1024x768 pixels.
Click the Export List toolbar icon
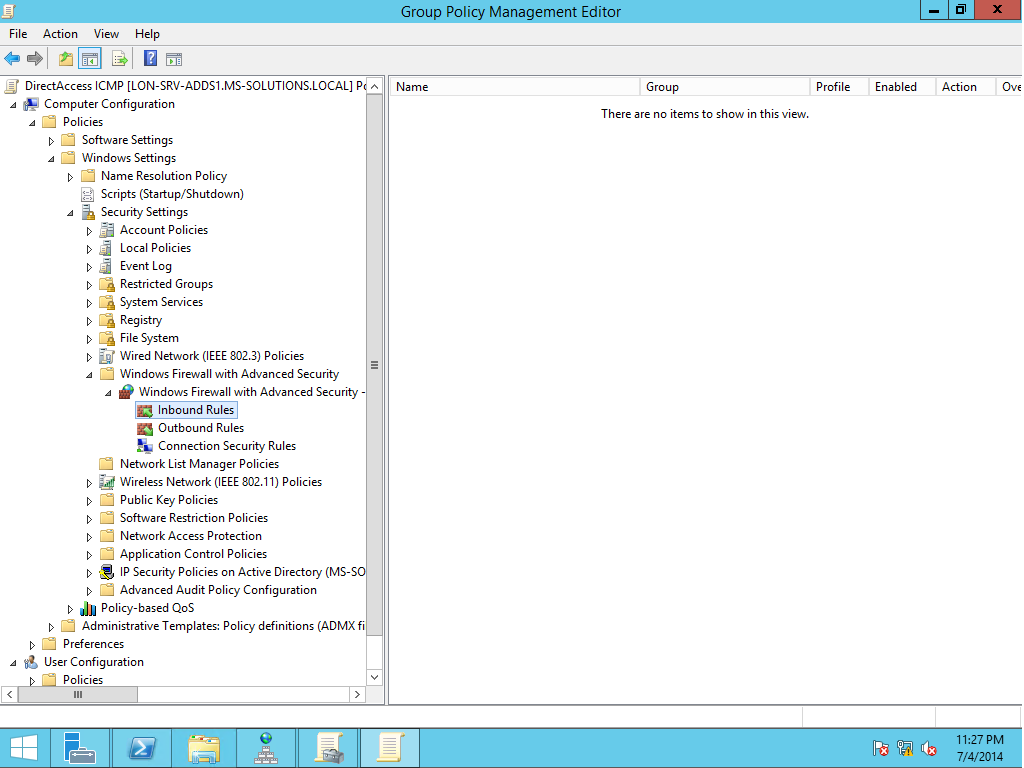click(120, 59)
